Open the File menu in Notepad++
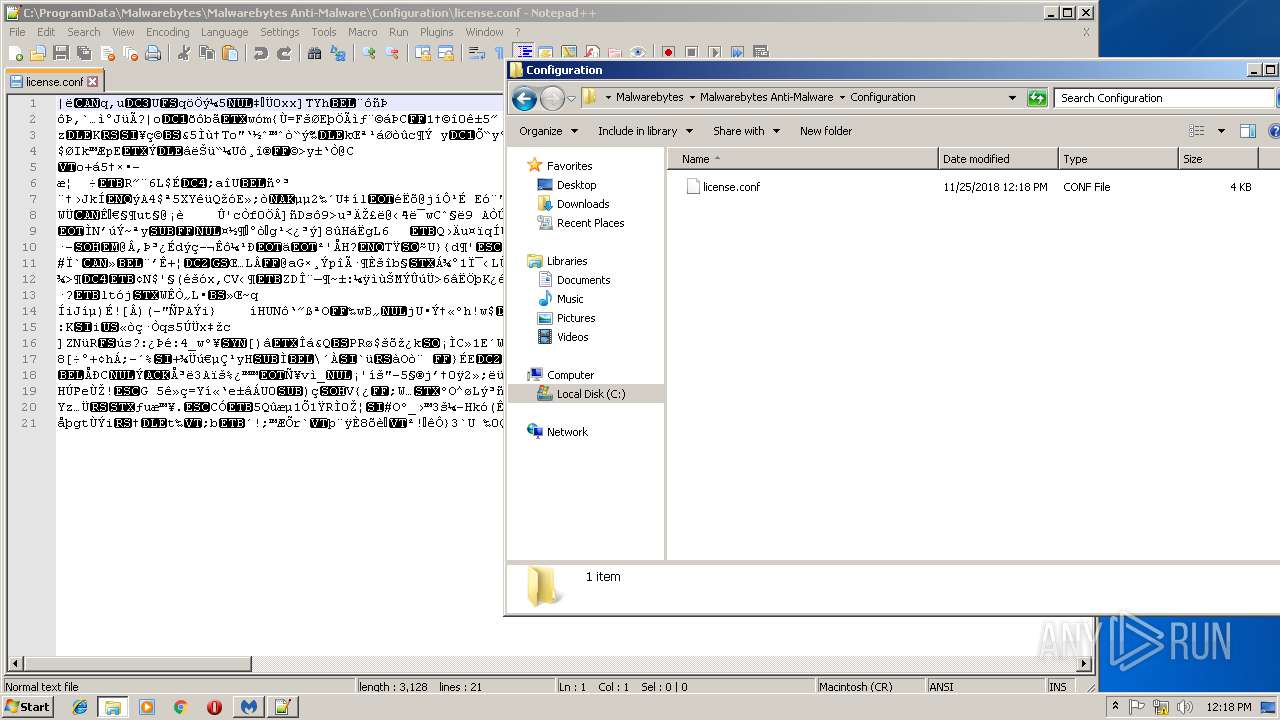Viewport: 1280px width, 720px height. (17, 32)
